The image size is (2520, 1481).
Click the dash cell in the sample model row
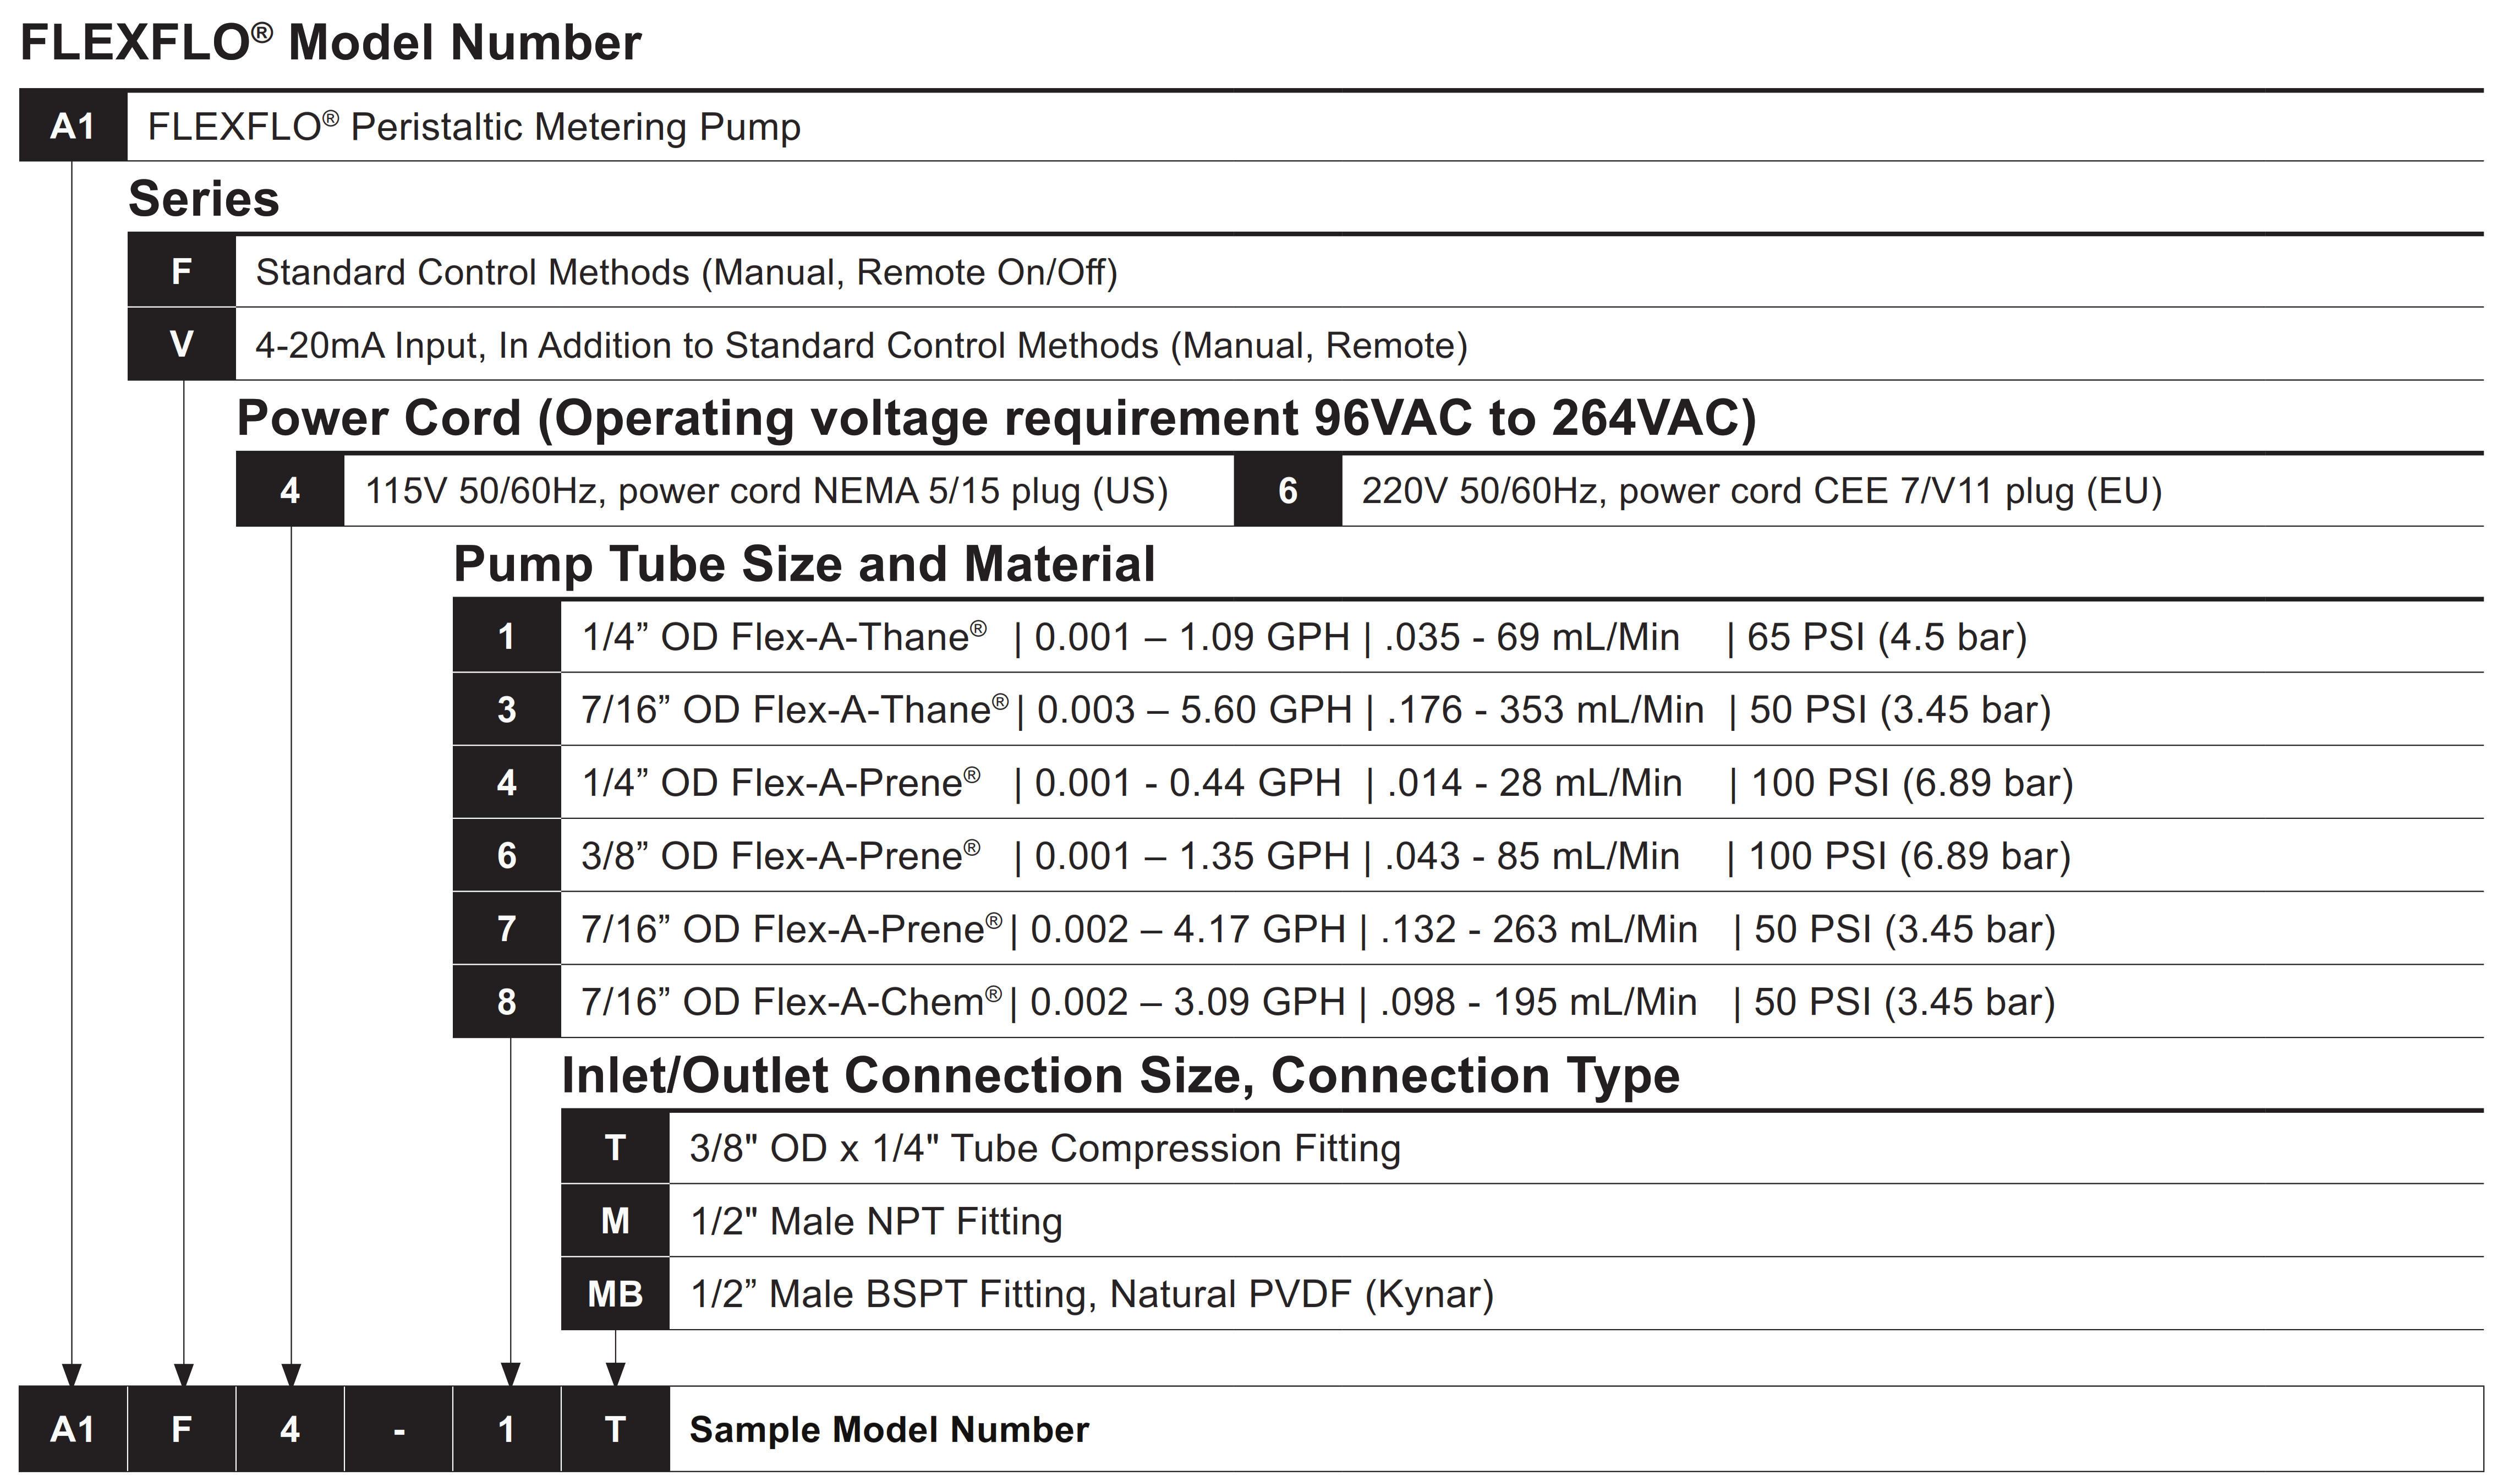click(x=398, y=1430)
